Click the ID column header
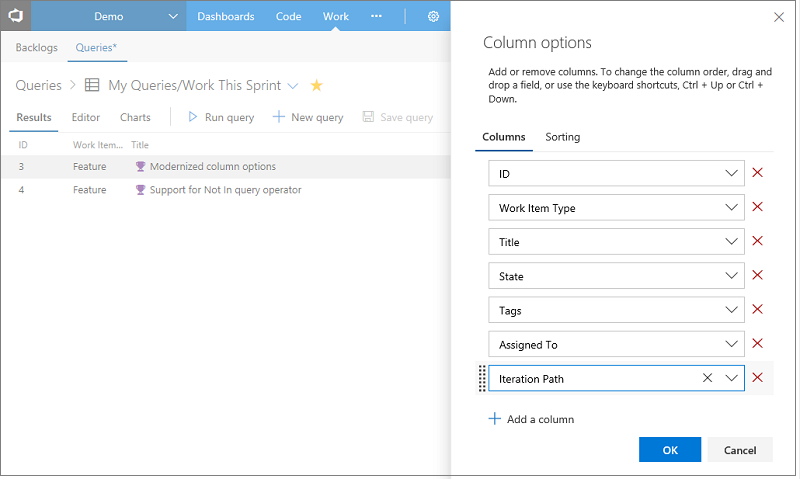This screenshot has height=479, width=800. (x=23, y=145)
